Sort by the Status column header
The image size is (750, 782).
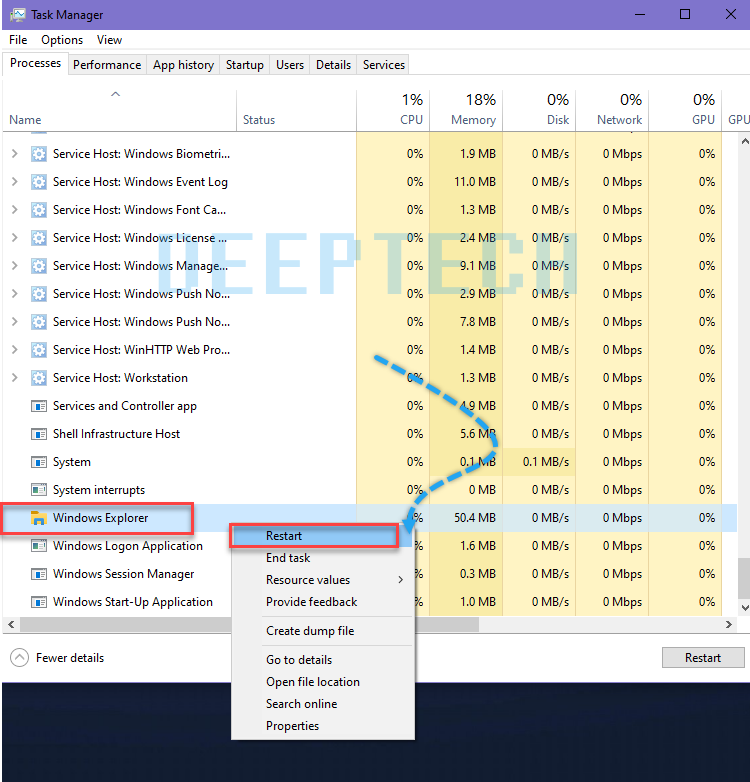tap(296, 111)
